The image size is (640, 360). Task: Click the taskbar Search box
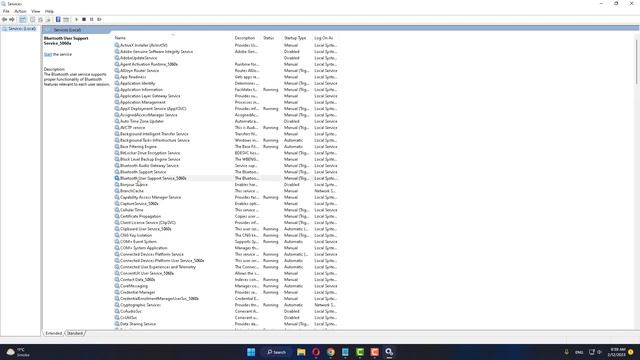coord(277,352)
